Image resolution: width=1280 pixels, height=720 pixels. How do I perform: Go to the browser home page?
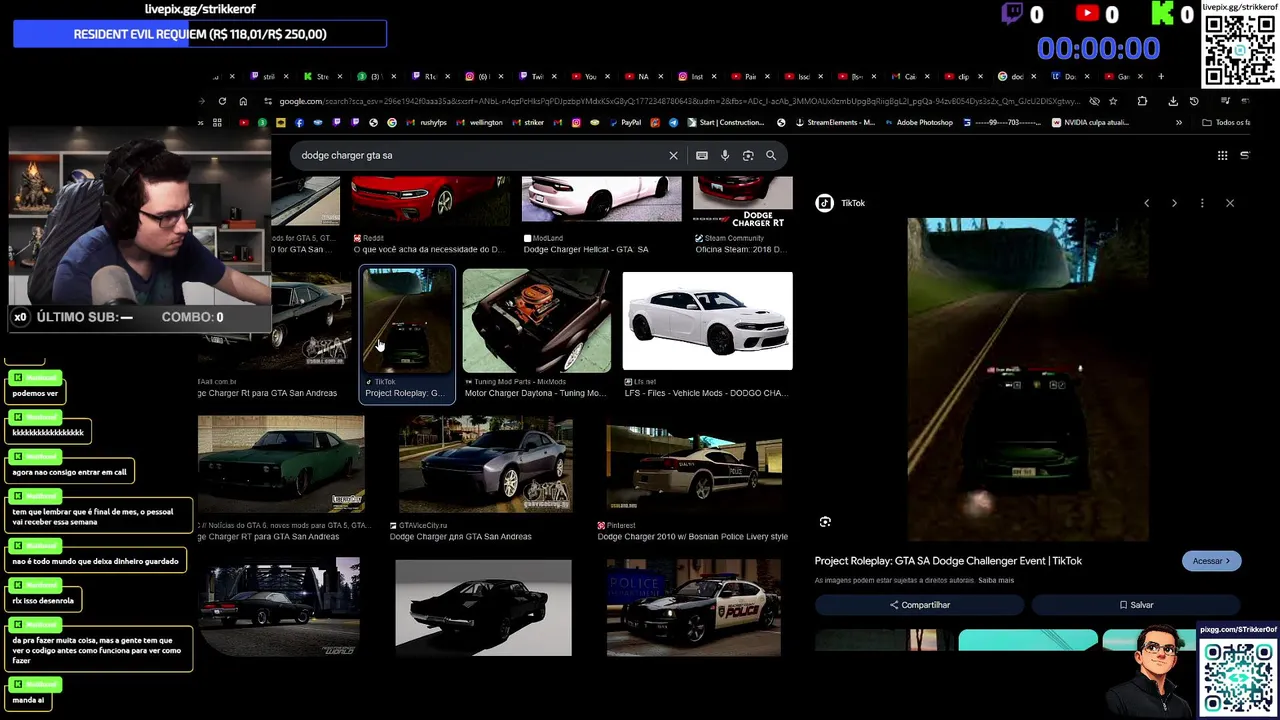coord(243,101)
